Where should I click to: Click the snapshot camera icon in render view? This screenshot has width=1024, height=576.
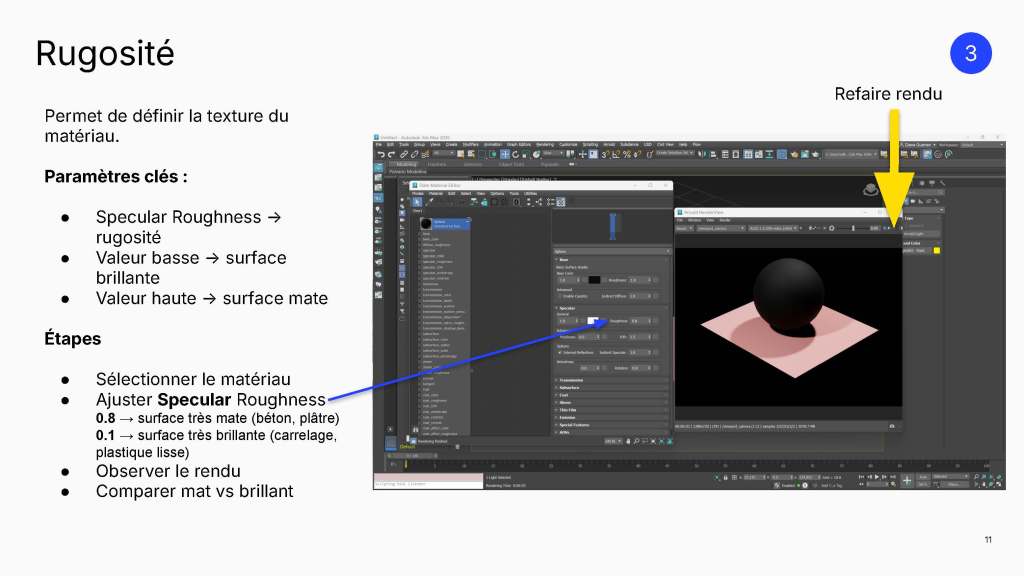[892, 426]
